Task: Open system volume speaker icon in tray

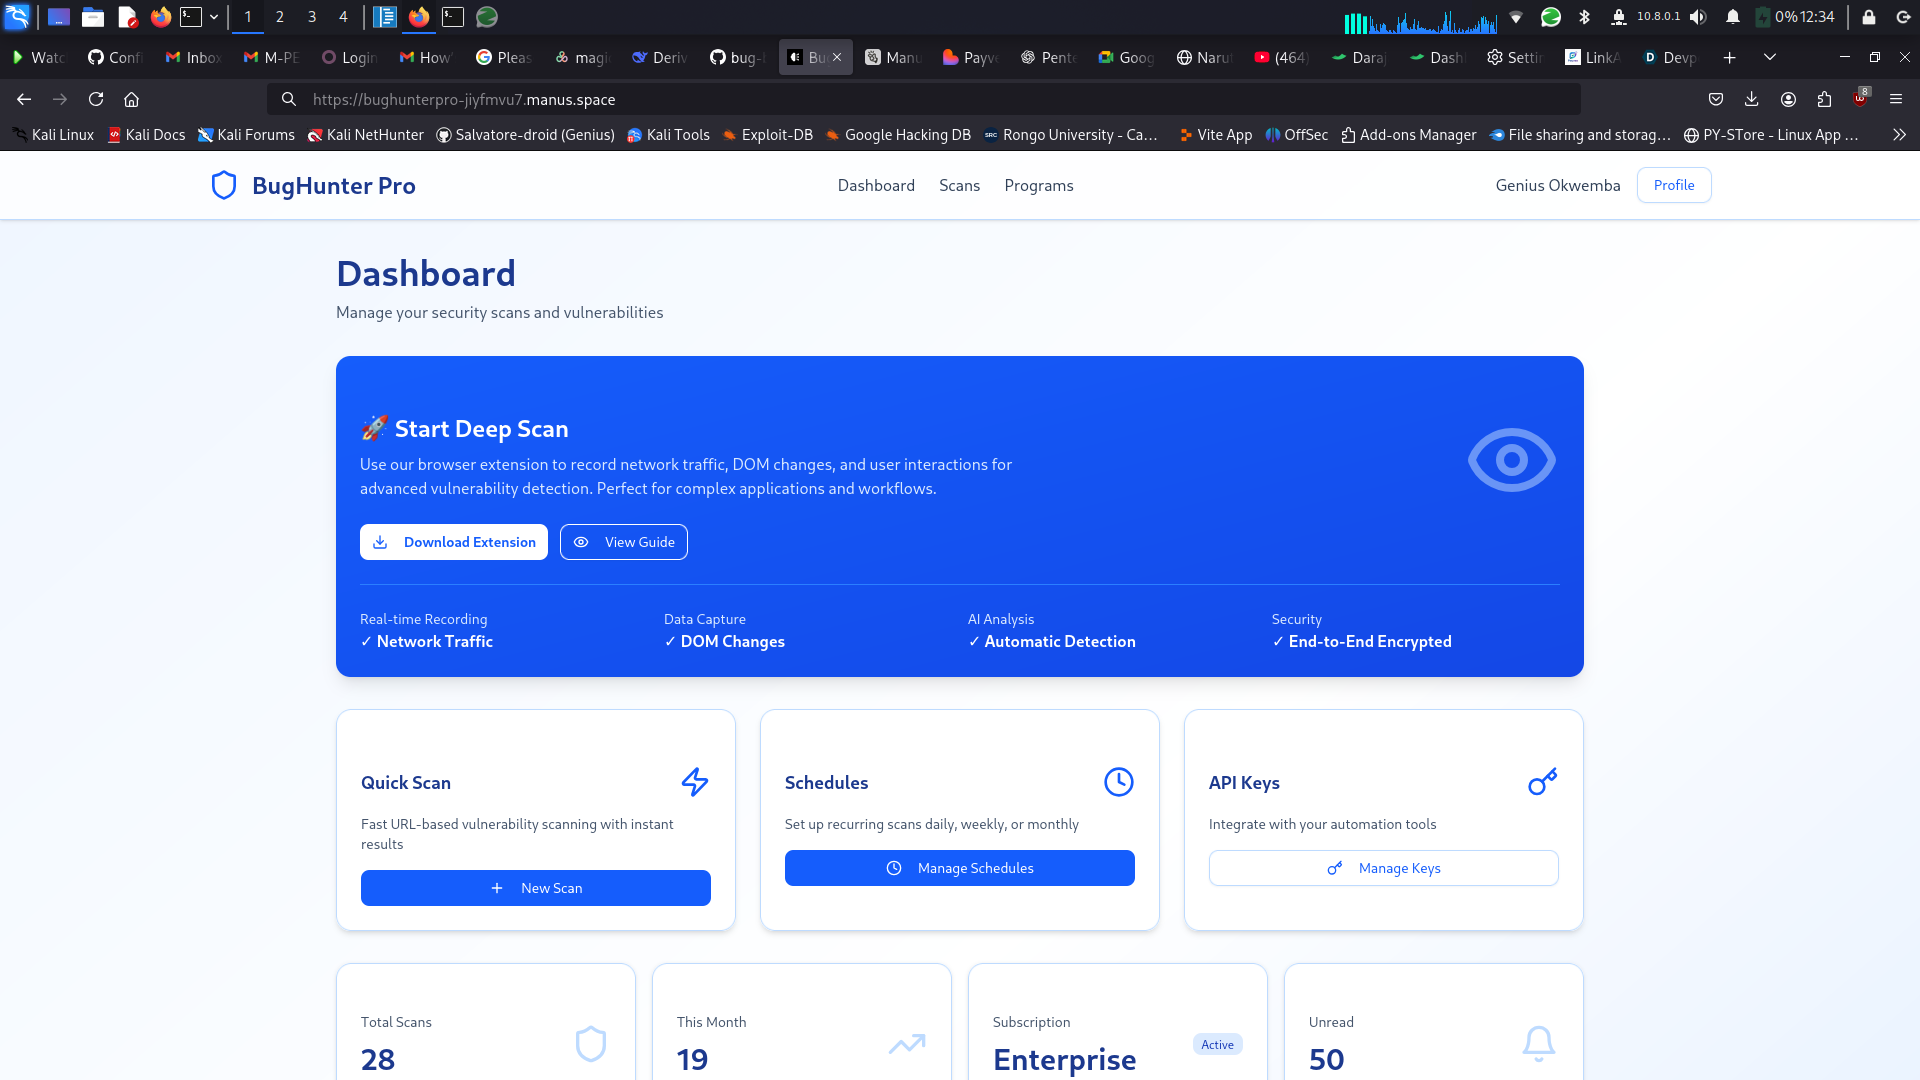Action: pos(1698,17)
